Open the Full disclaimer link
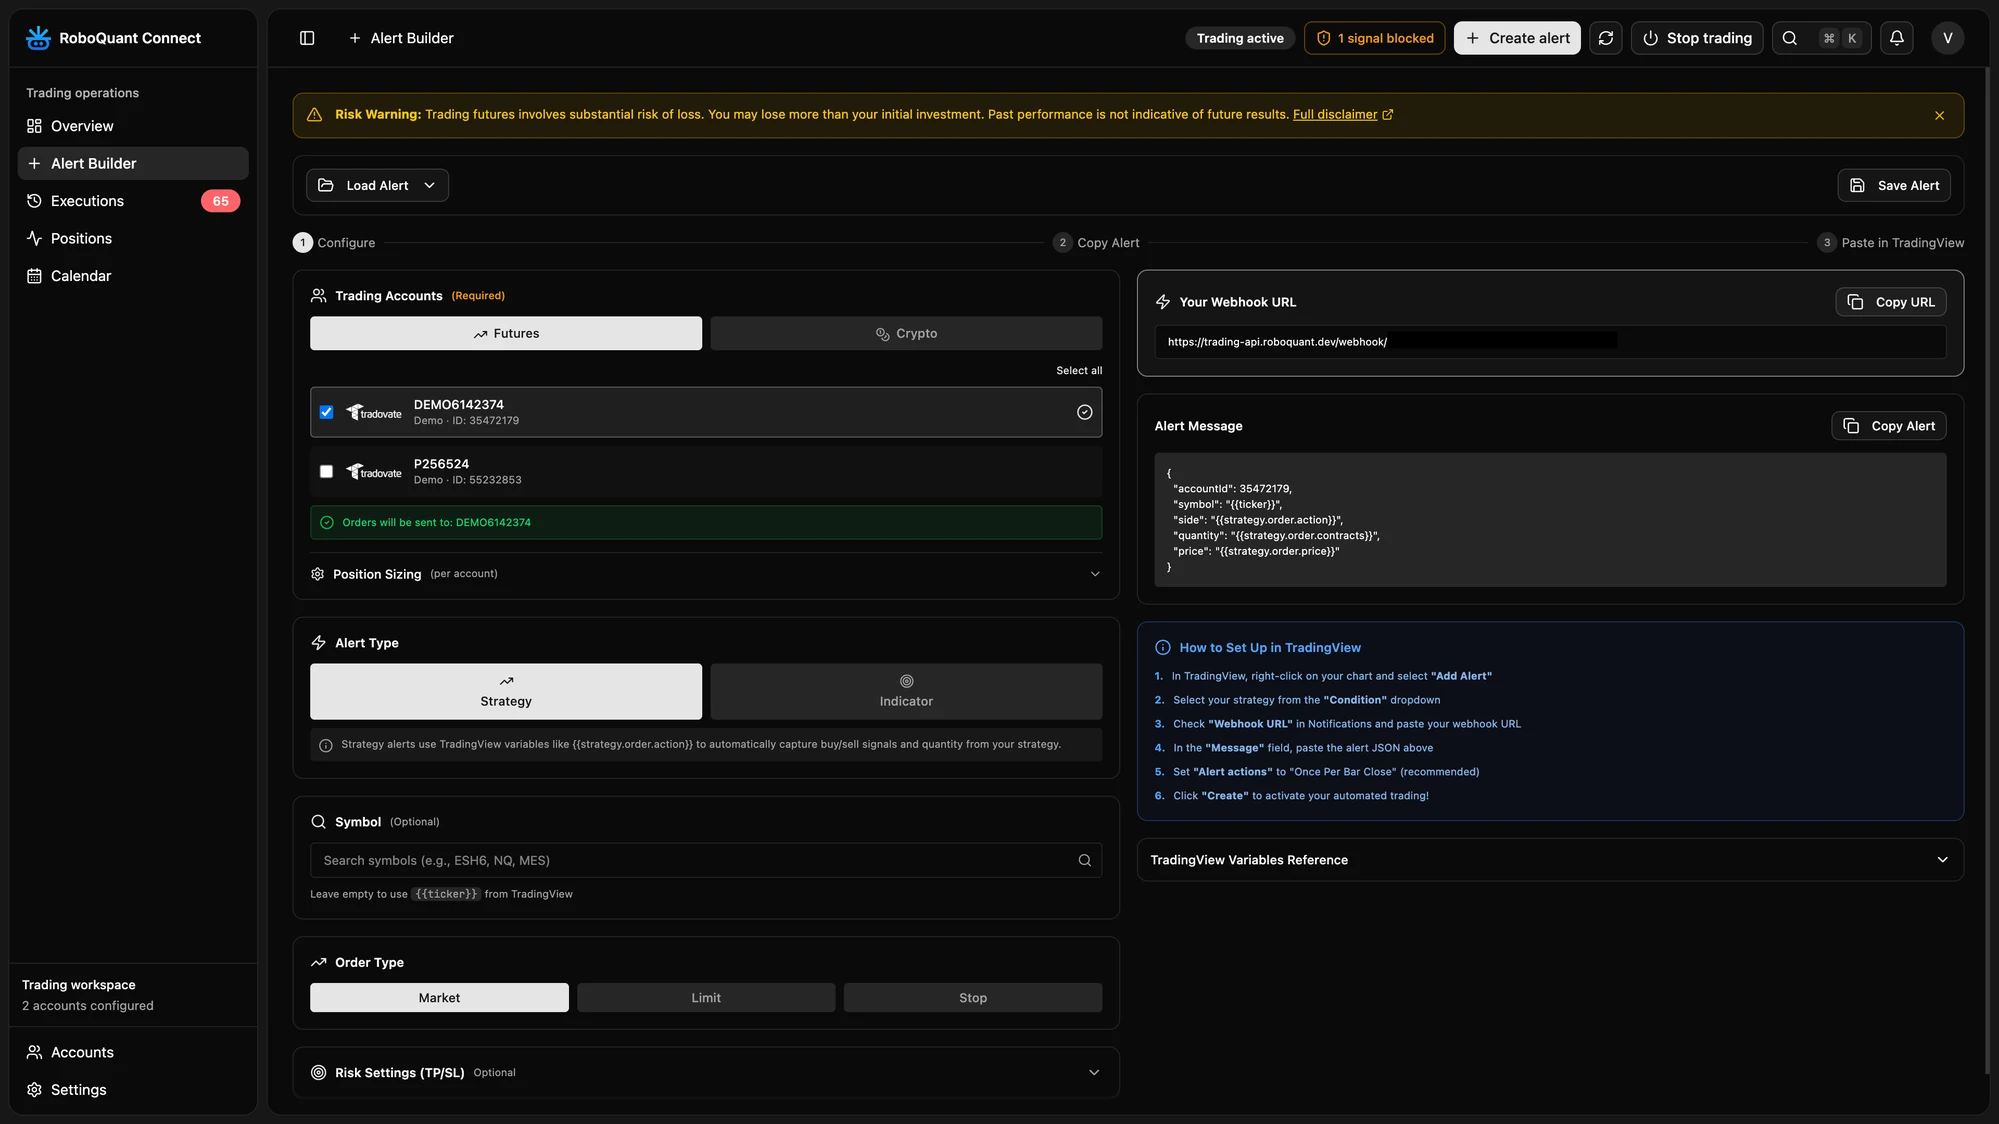The width and height of the screenshot is (1999, 1124). pyautogui.click(x=1335, y=115)
